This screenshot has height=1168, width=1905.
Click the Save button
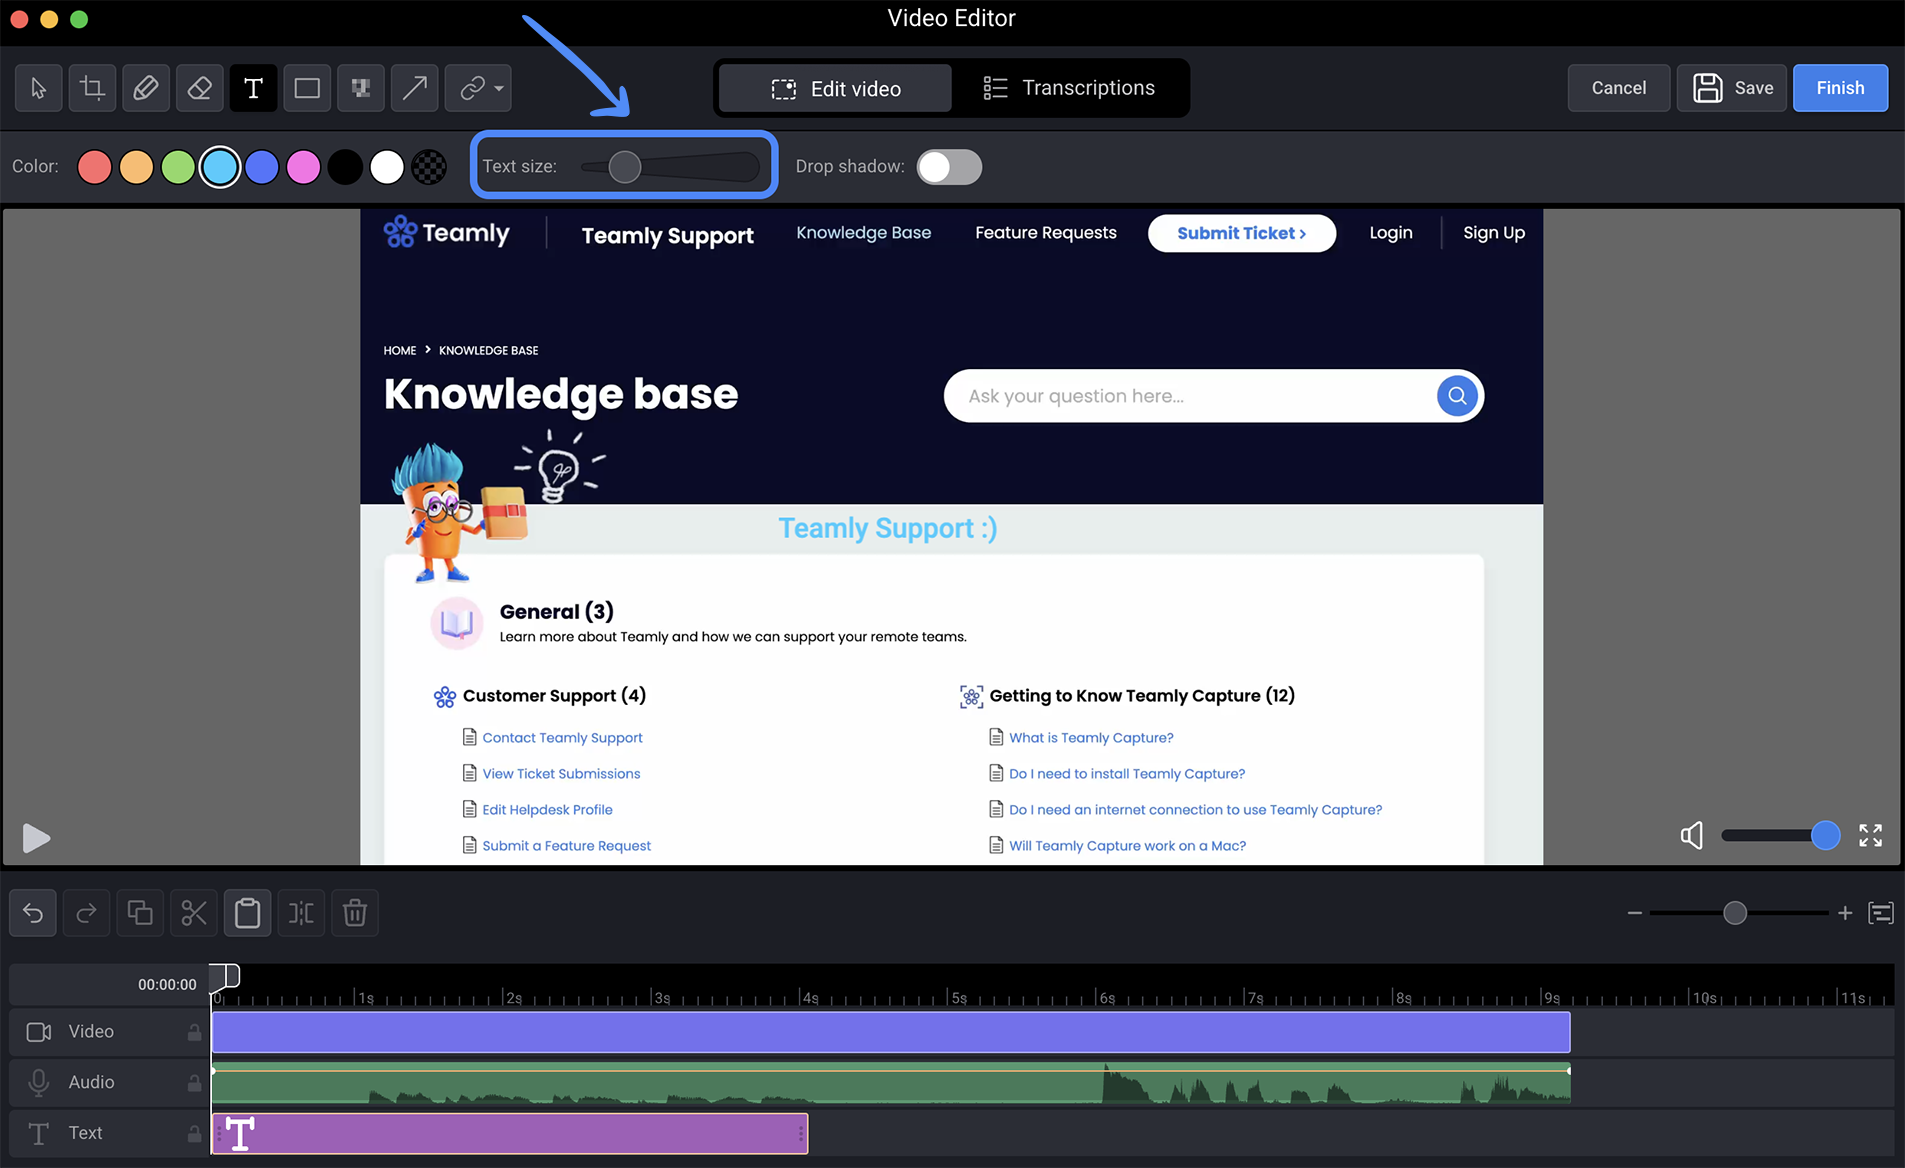pyautogui.click(x=1732, y=88)
